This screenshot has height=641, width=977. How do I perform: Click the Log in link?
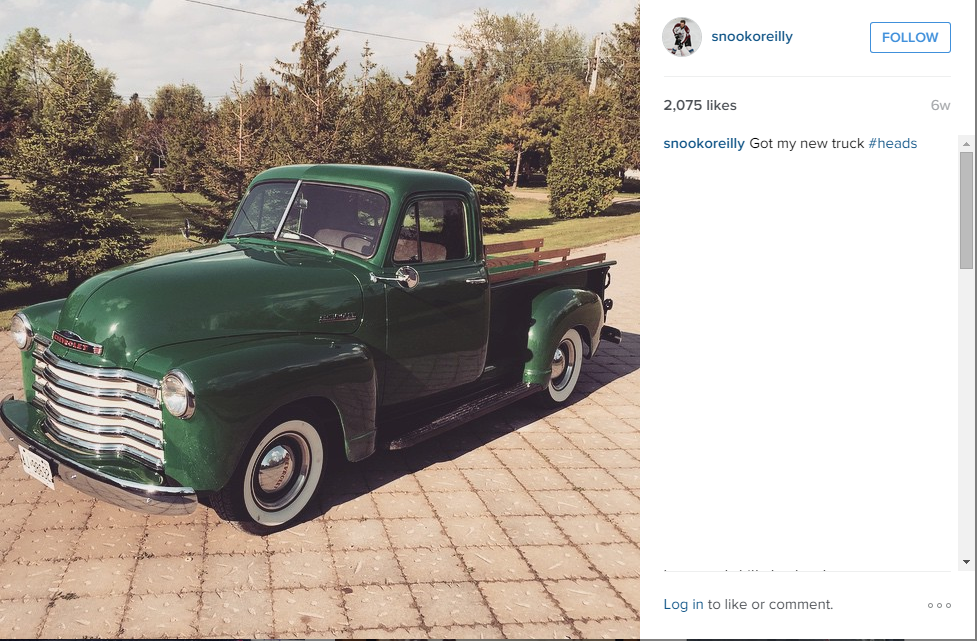click(x=683, y=604)
